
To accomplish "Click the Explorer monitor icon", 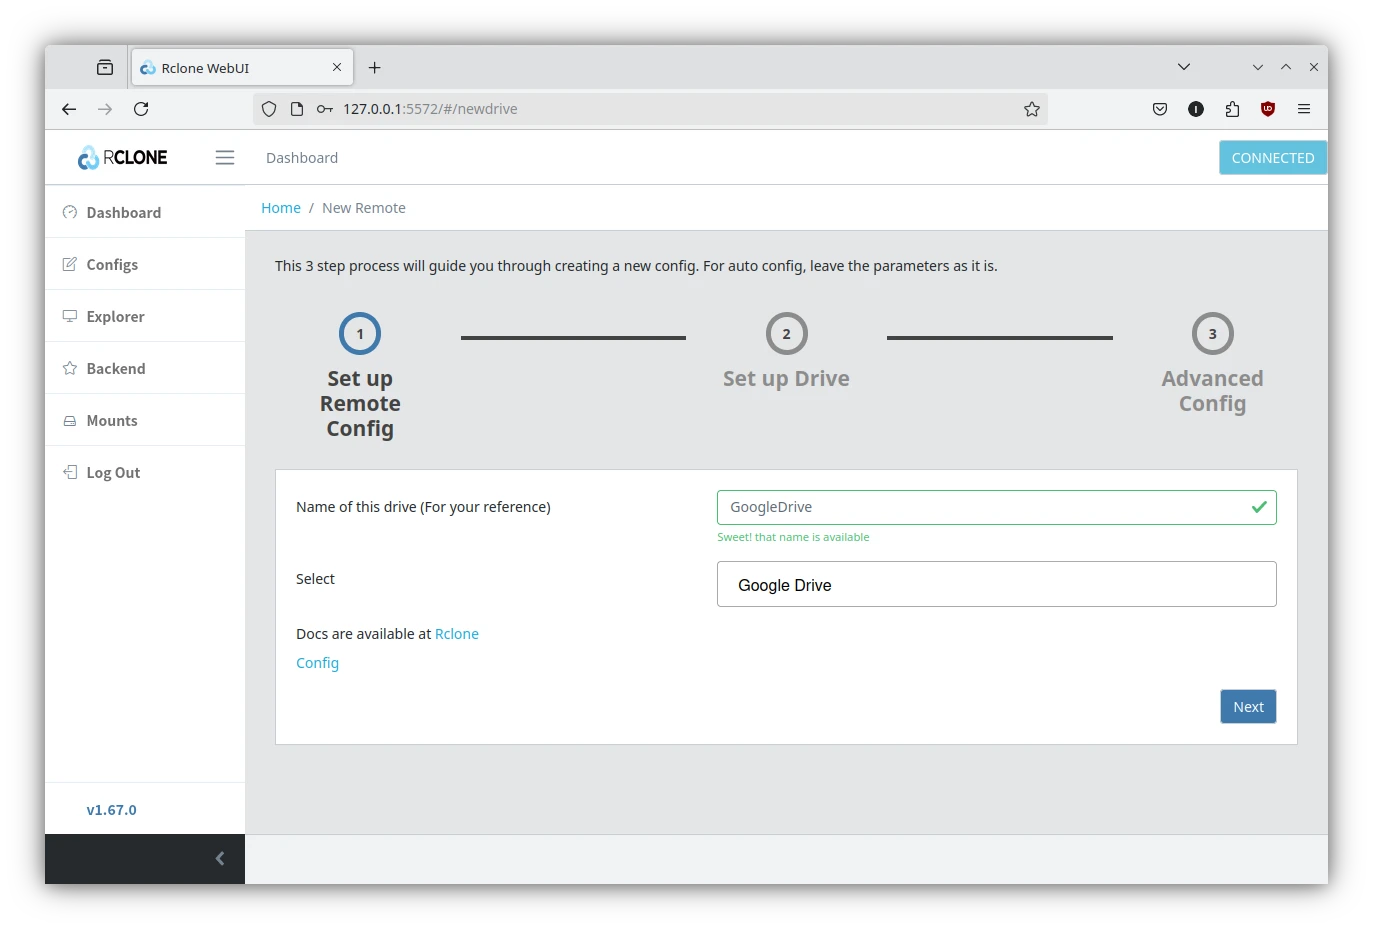I will [x=70, y=316].
